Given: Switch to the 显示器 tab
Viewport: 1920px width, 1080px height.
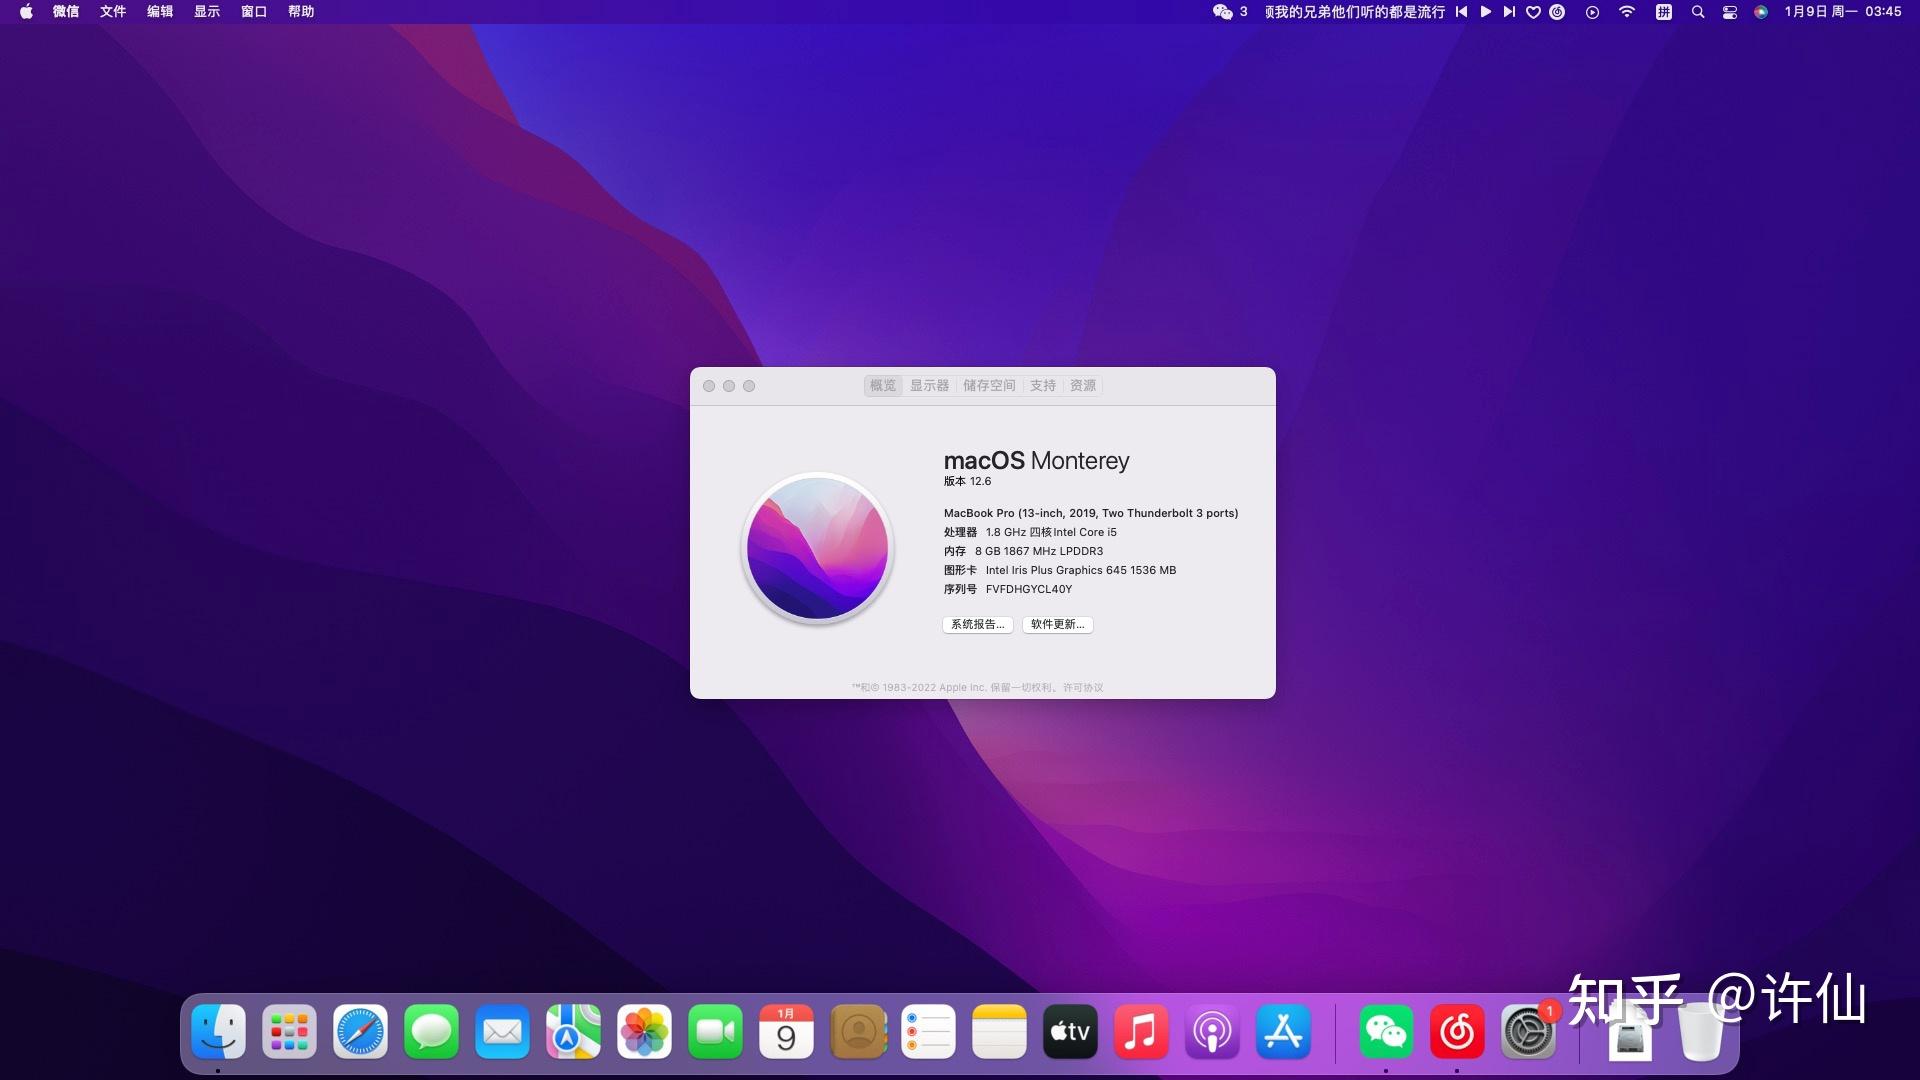Looking at the screenshot, I should [x=929, y=385].
